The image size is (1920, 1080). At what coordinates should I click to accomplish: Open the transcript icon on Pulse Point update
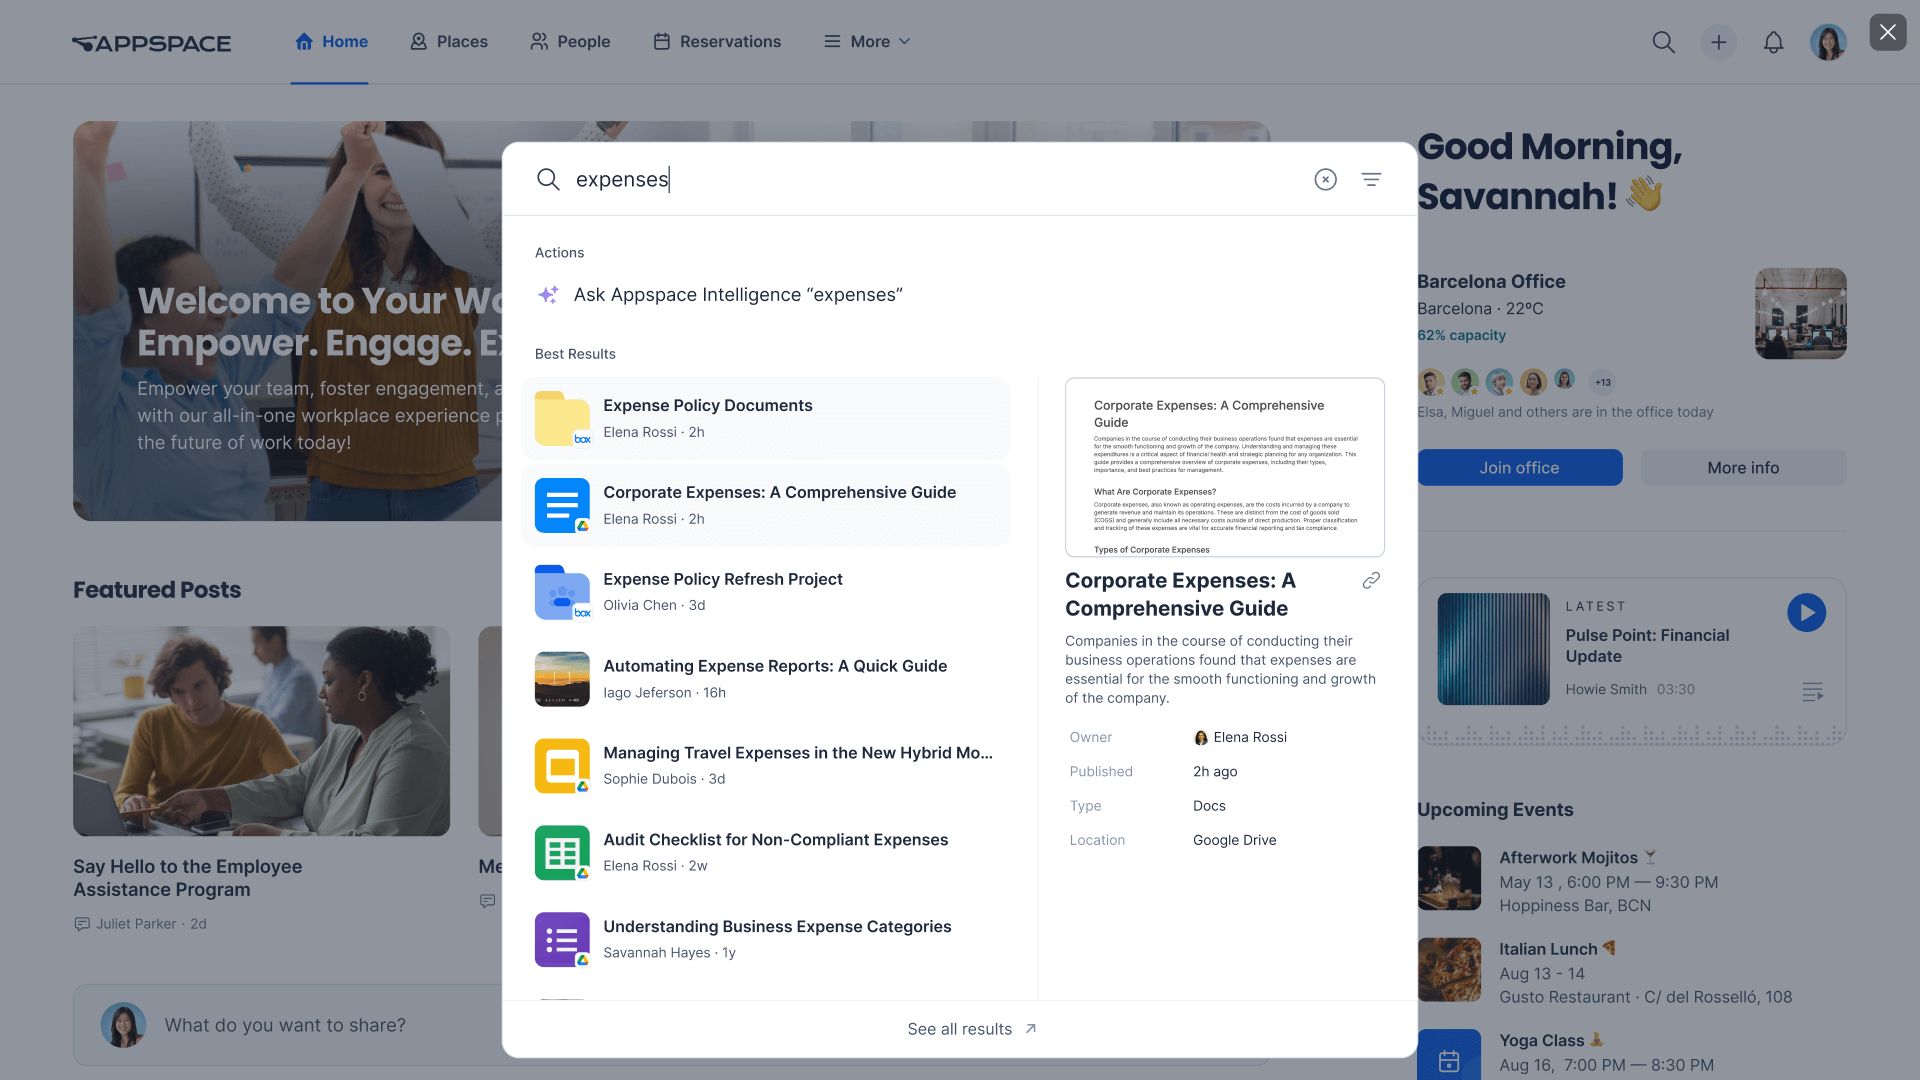[1811, 691]
